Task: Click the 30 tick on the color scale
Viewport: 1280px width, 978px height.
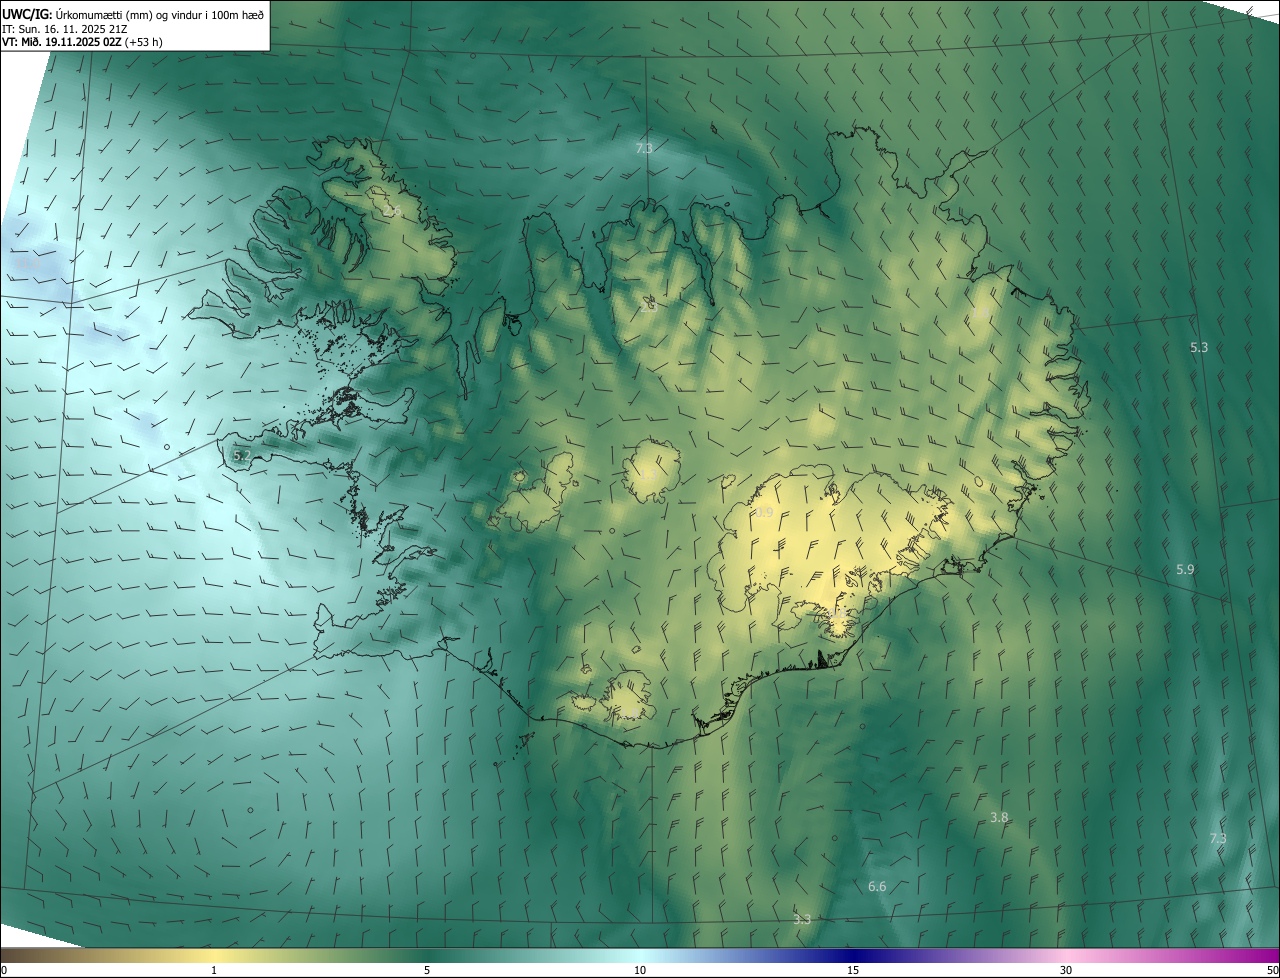Action: 1066,970
